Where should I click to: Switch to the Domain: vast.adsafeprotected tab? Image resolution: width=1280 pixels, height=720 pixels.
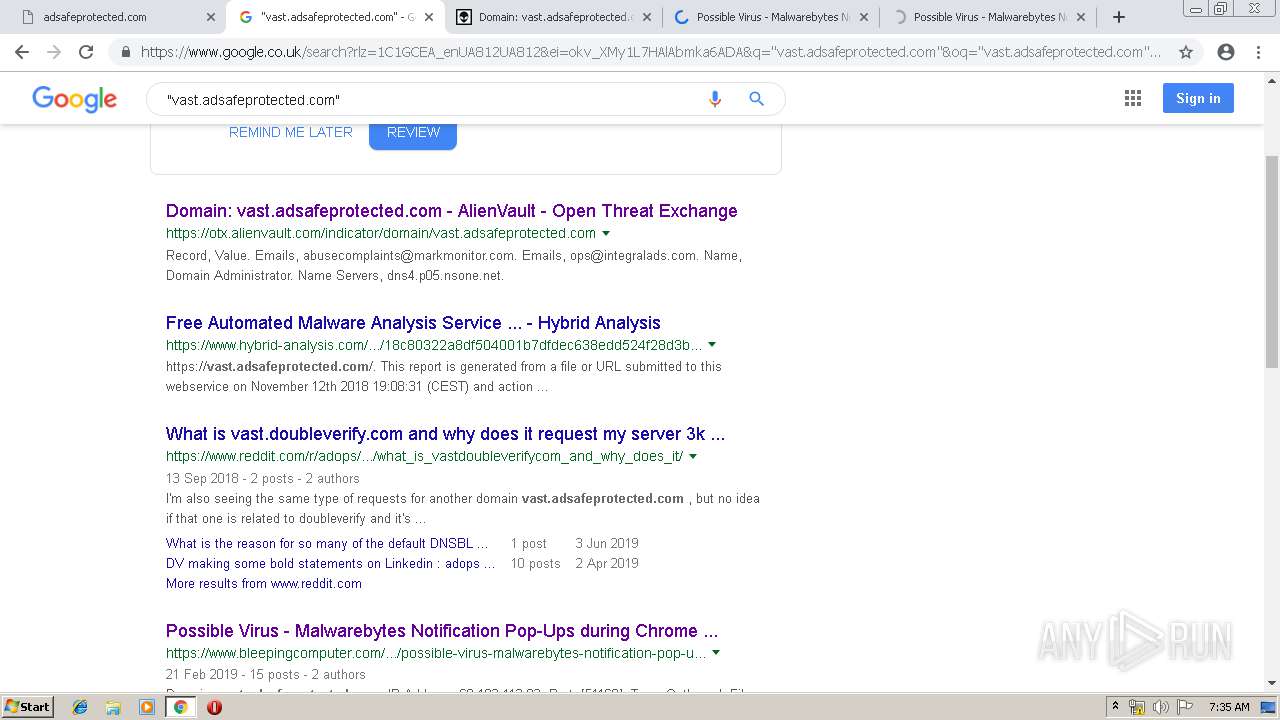[x=554, y=17]
